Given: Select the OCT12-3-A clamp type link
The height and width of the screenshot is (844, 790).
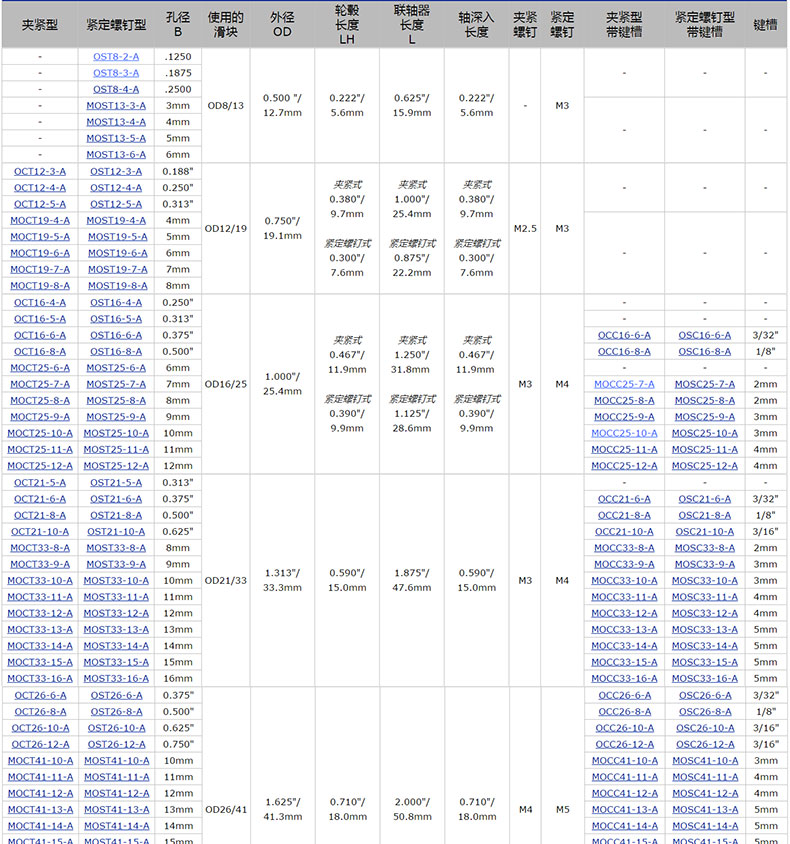Looking at the screenshot, I should click(x=40, y=172).
